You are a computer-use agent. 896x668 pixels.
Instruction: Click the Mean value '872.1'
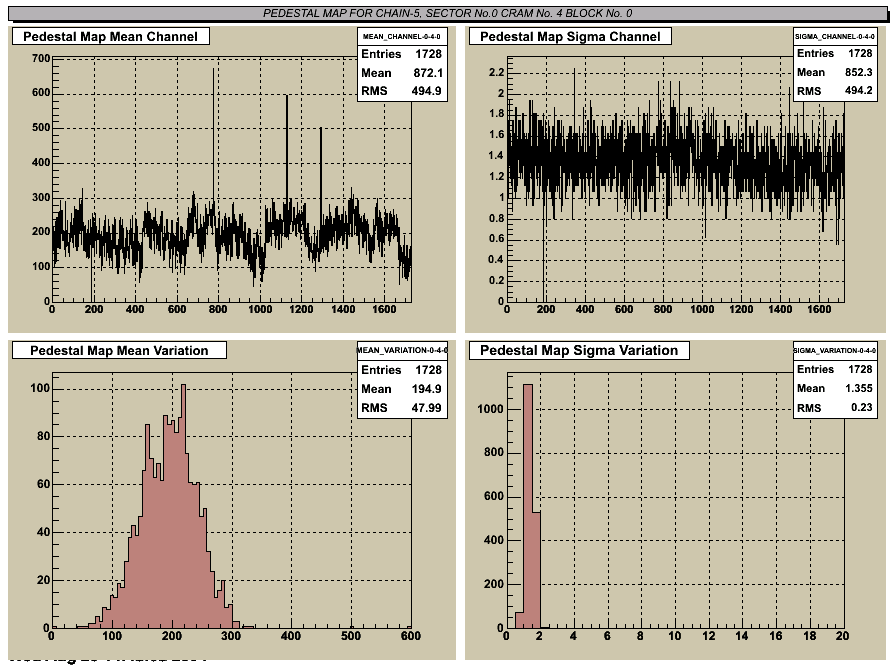[x=428, y=73]
